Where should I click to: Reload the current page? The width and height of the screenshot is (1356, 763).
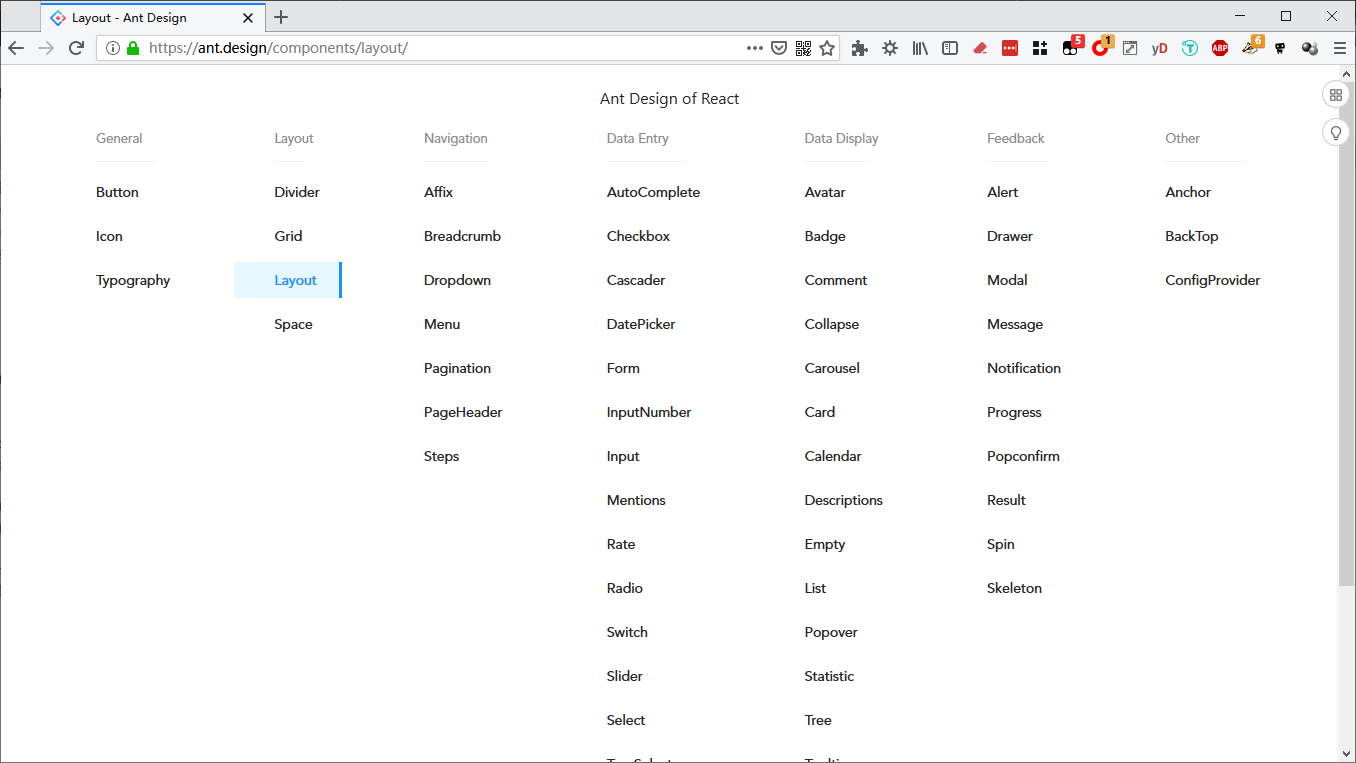[x=76, y=48]
